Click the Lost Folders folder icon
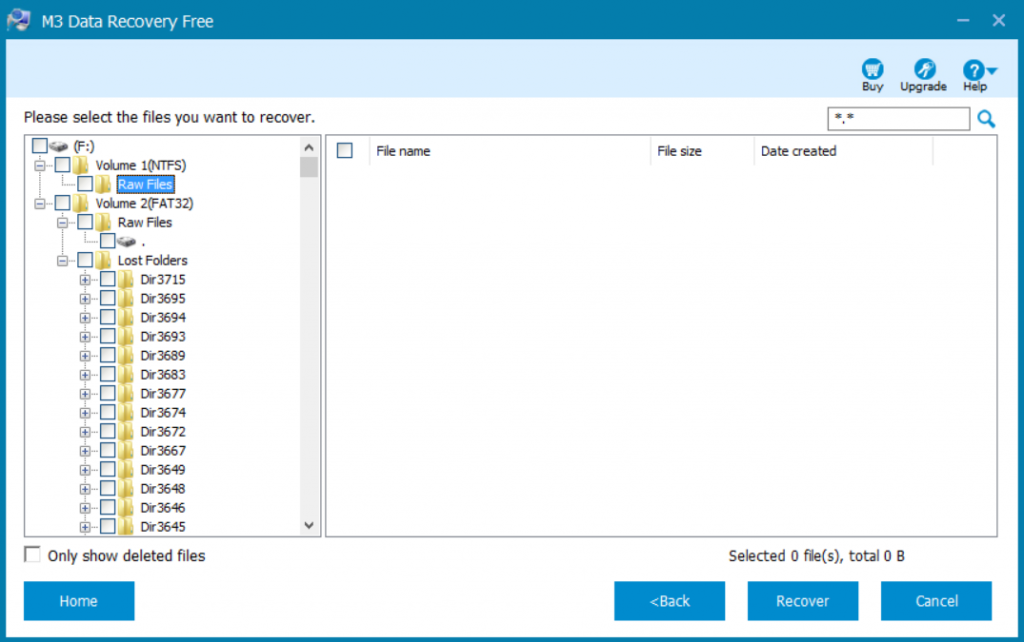Viewport: 1024px width, 642px height. (x=103, y=260)
